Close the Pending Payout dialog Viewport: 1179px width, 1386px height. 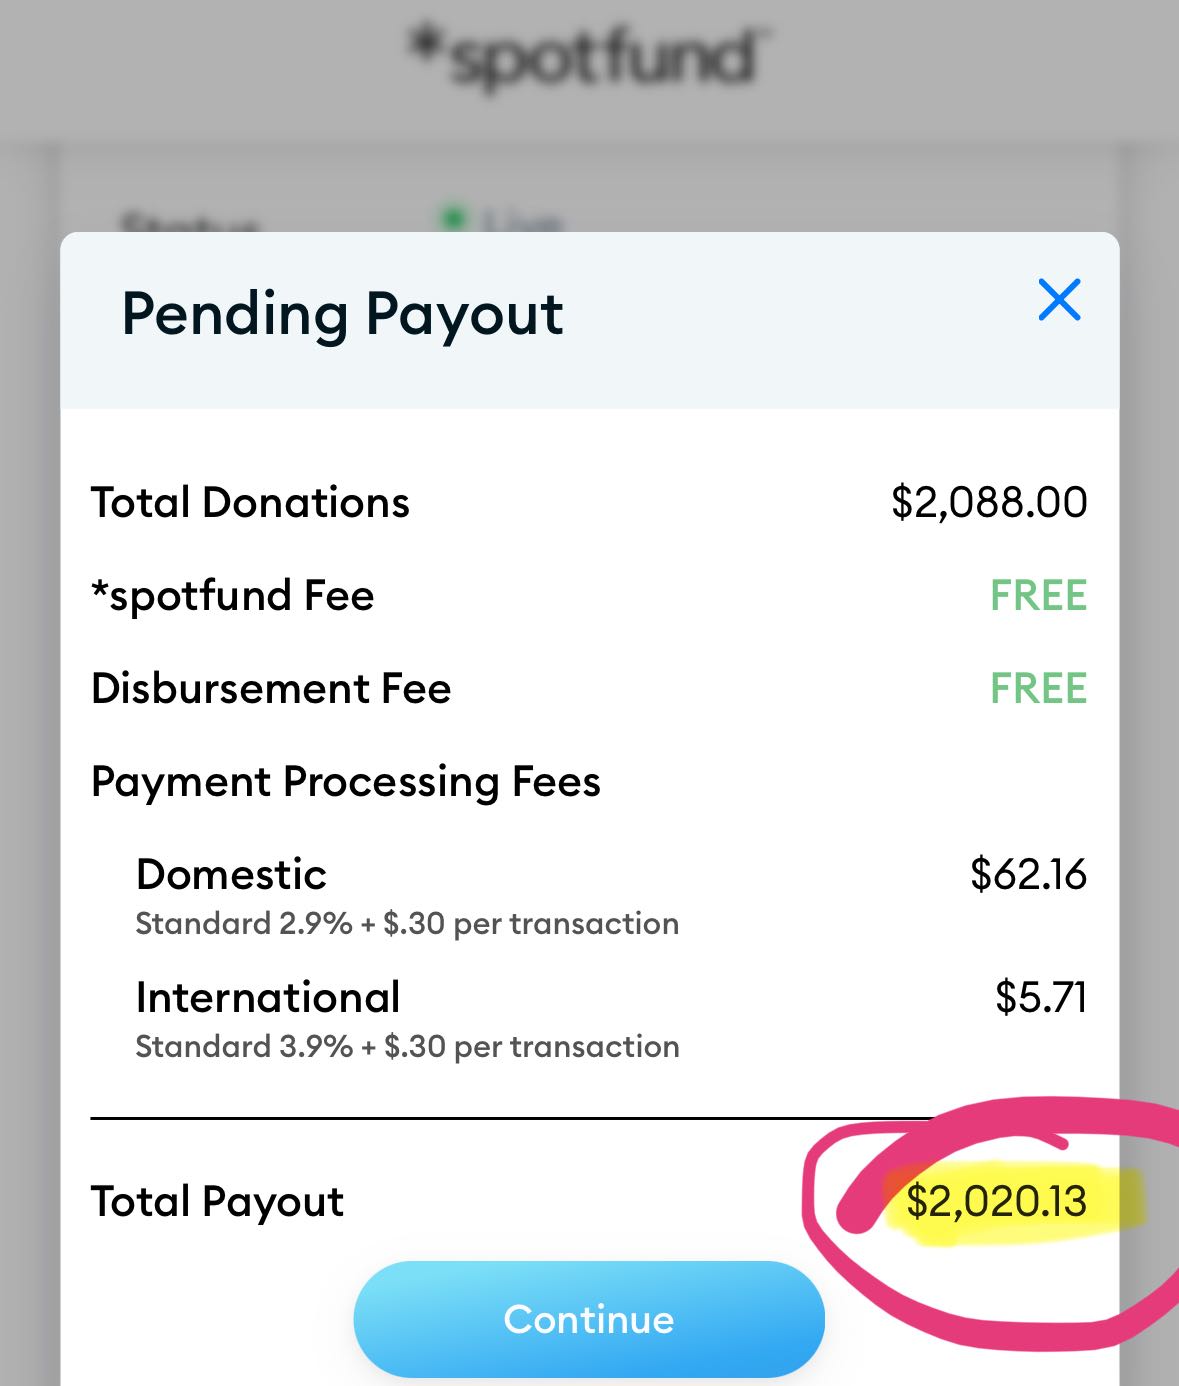(1059, 300)
